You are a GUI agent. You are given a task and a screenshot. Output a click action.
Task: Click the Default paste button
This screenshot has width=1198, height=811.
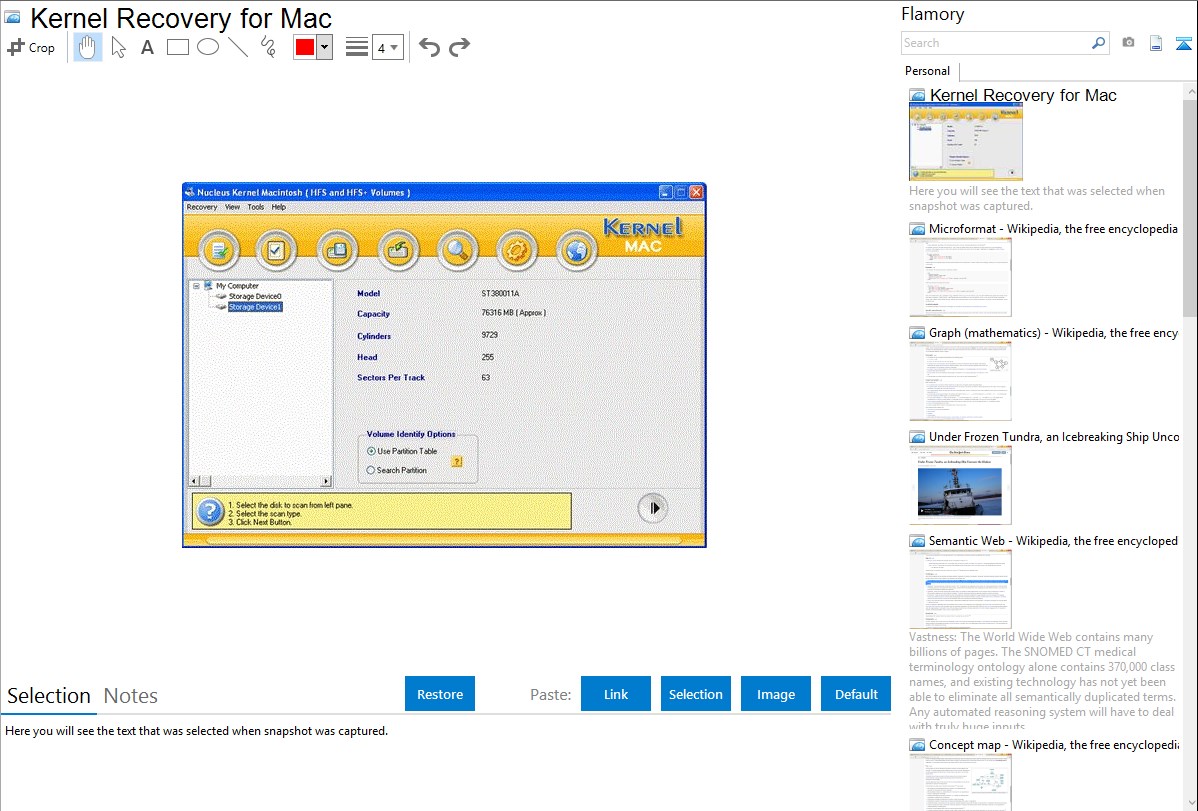point(856,694)
